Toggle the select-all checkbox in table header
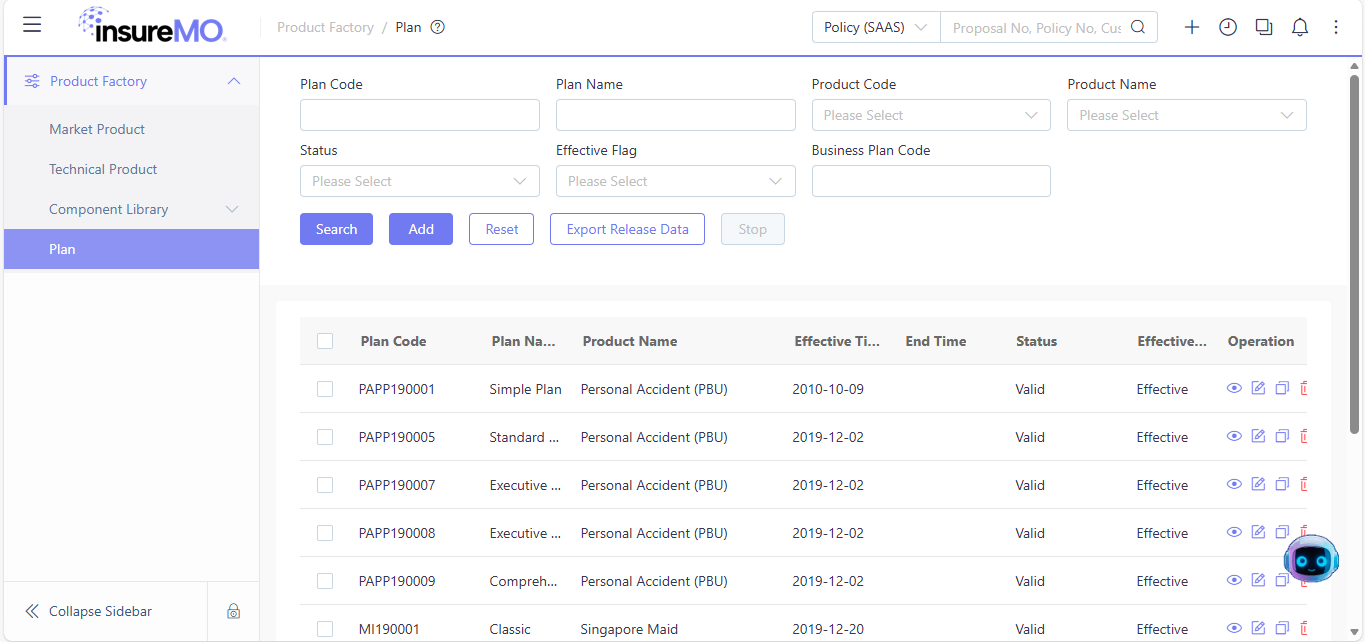This screenshot has height=642, width=1365. [x=325, y=341]
